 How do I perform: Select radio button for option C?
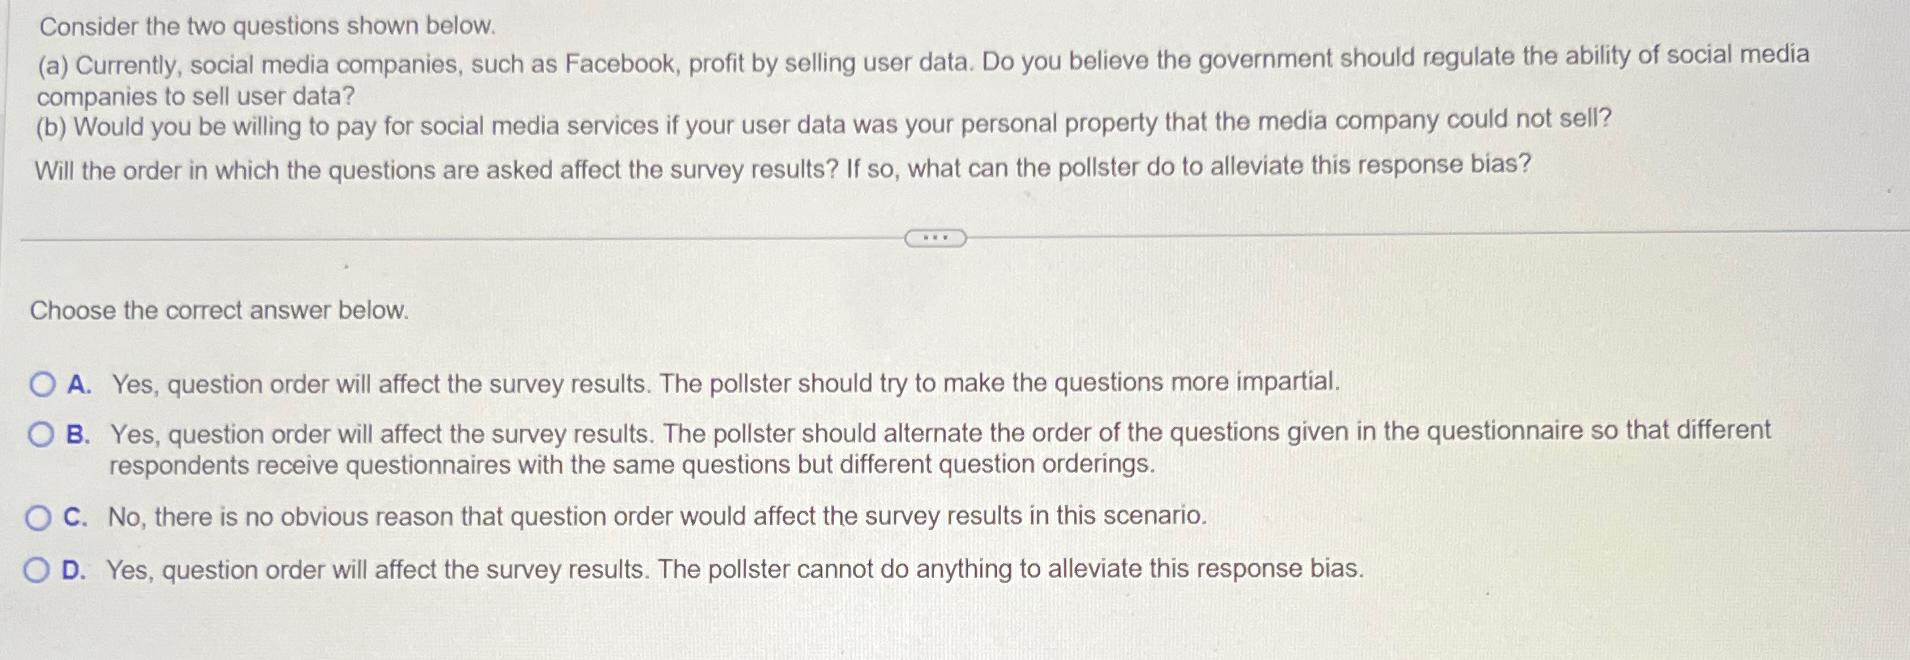click(x=40, y=517)
